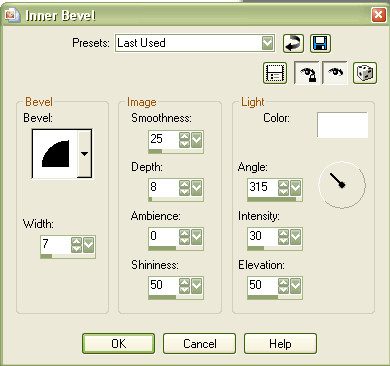Reset settings to default with arrow icon

(293, 44)
